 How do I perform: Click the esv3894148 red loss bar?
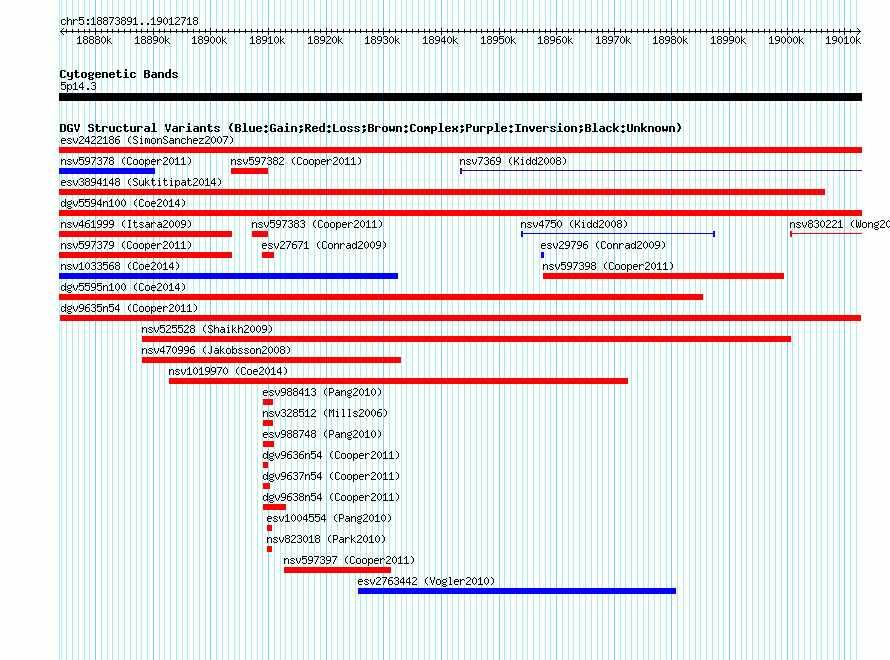(442, 192)
